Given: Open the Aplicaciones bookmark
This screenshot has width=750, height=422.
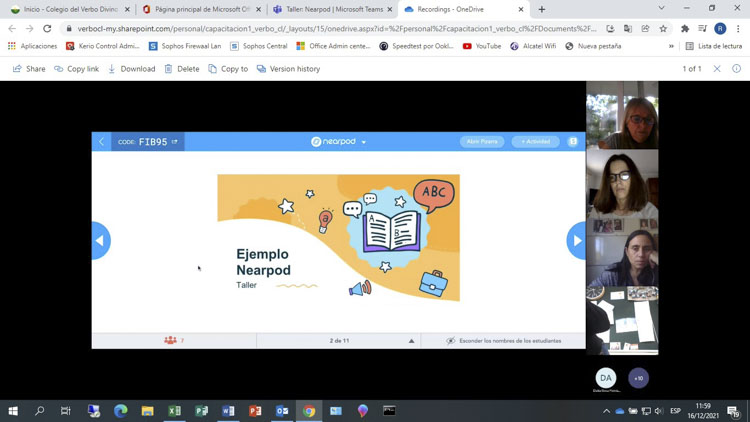Looking at the screenshot, I should [33, 46].
